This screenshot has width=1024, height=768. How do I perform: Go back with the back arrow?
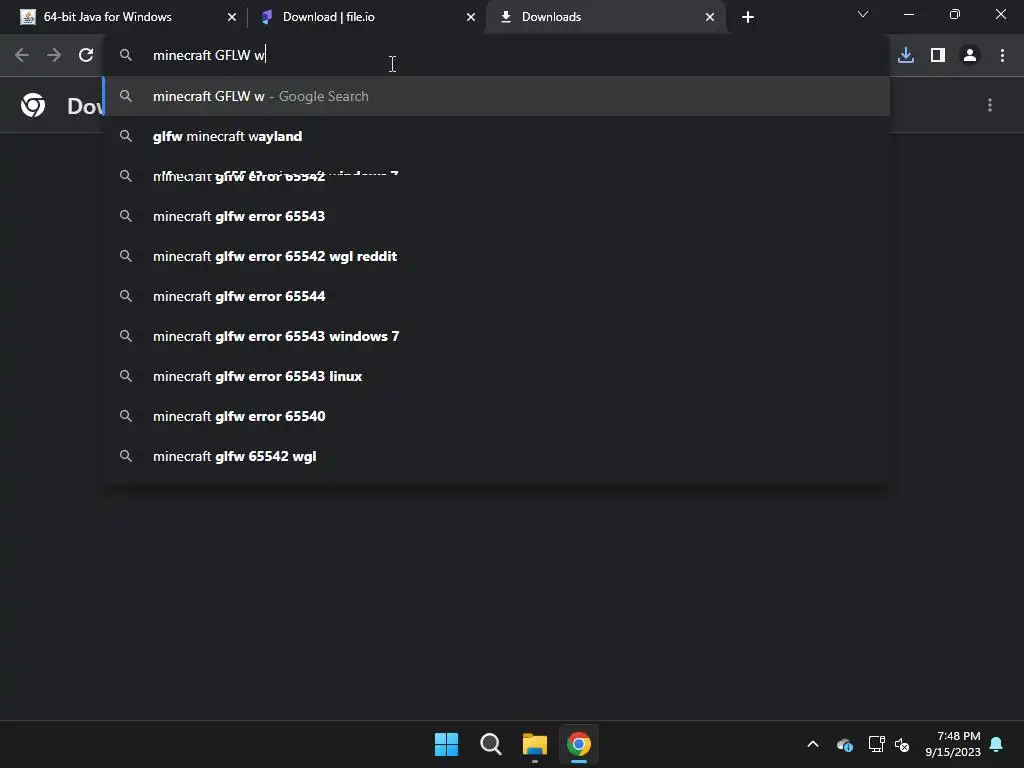coord(22,55)
